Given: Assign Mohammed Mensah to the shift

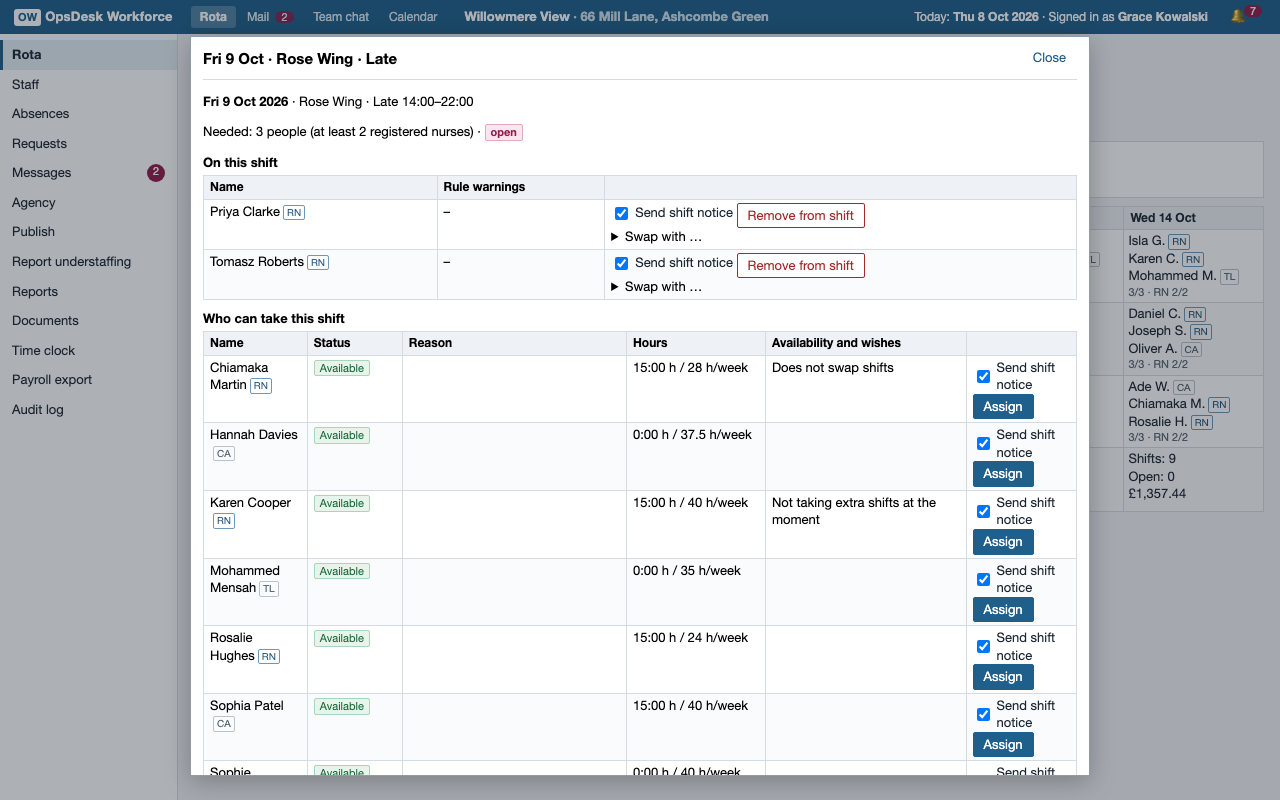Looking at the screenshot, I should tap(1003, 609).
